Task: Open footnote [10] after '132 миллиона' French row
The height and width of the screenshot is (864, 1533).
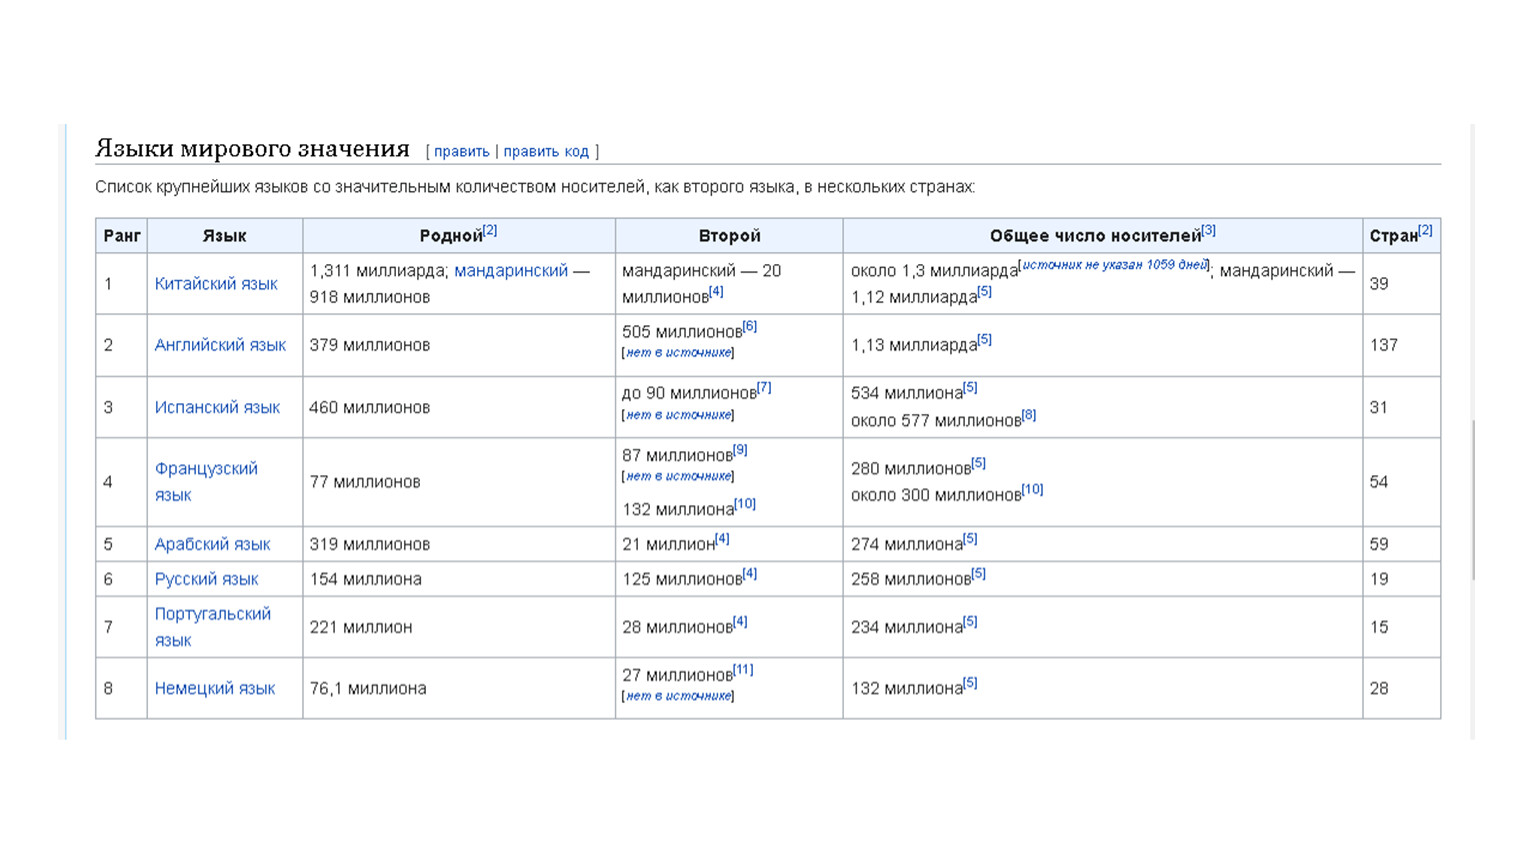Action: [745, 504]
